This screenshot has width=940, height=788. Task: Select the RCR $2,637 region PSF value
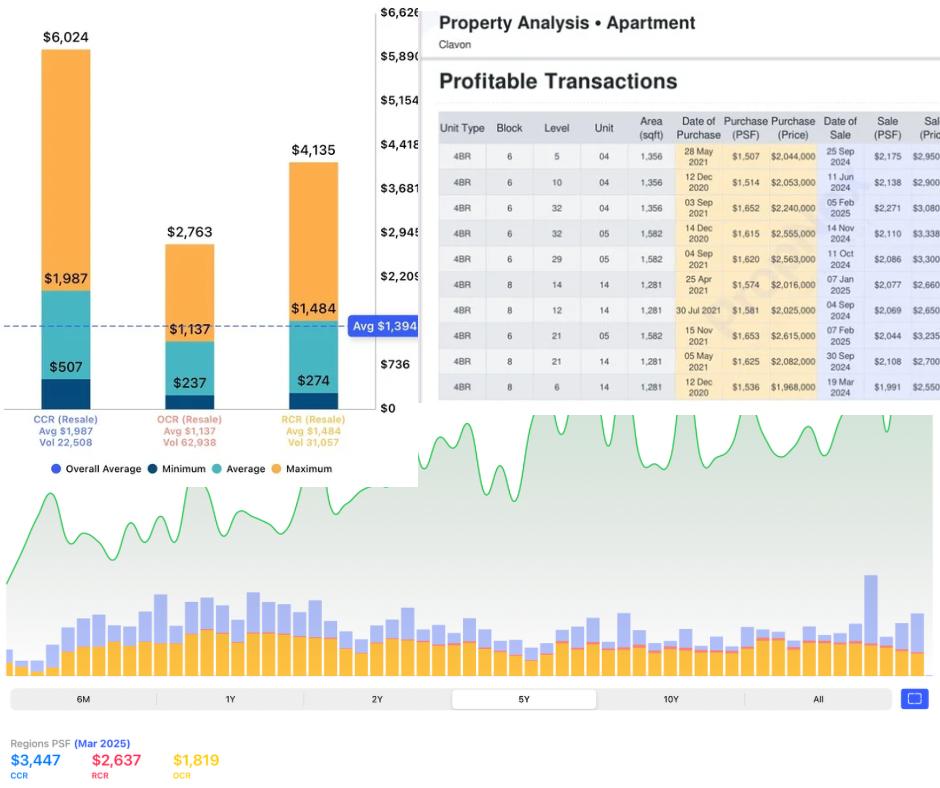click(116, 760)
